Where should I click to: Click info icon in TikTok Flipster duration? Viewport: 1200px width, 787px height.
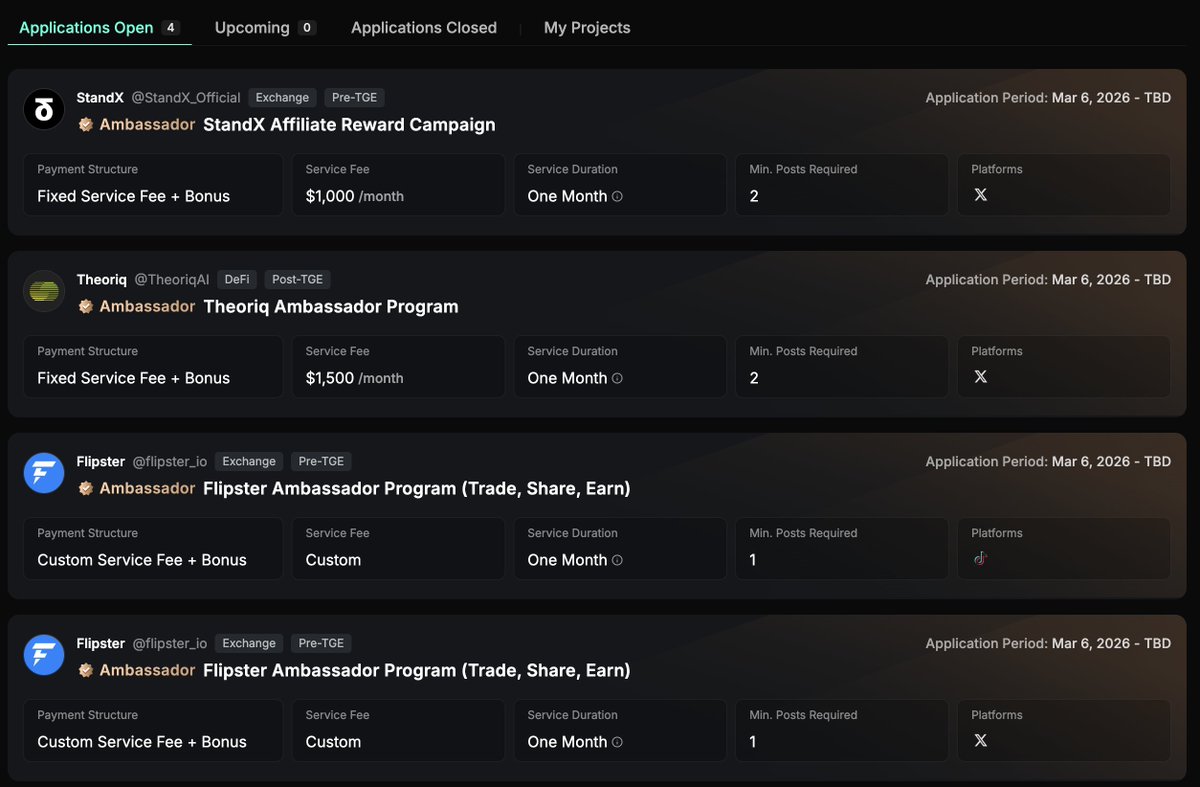point(617,561)
